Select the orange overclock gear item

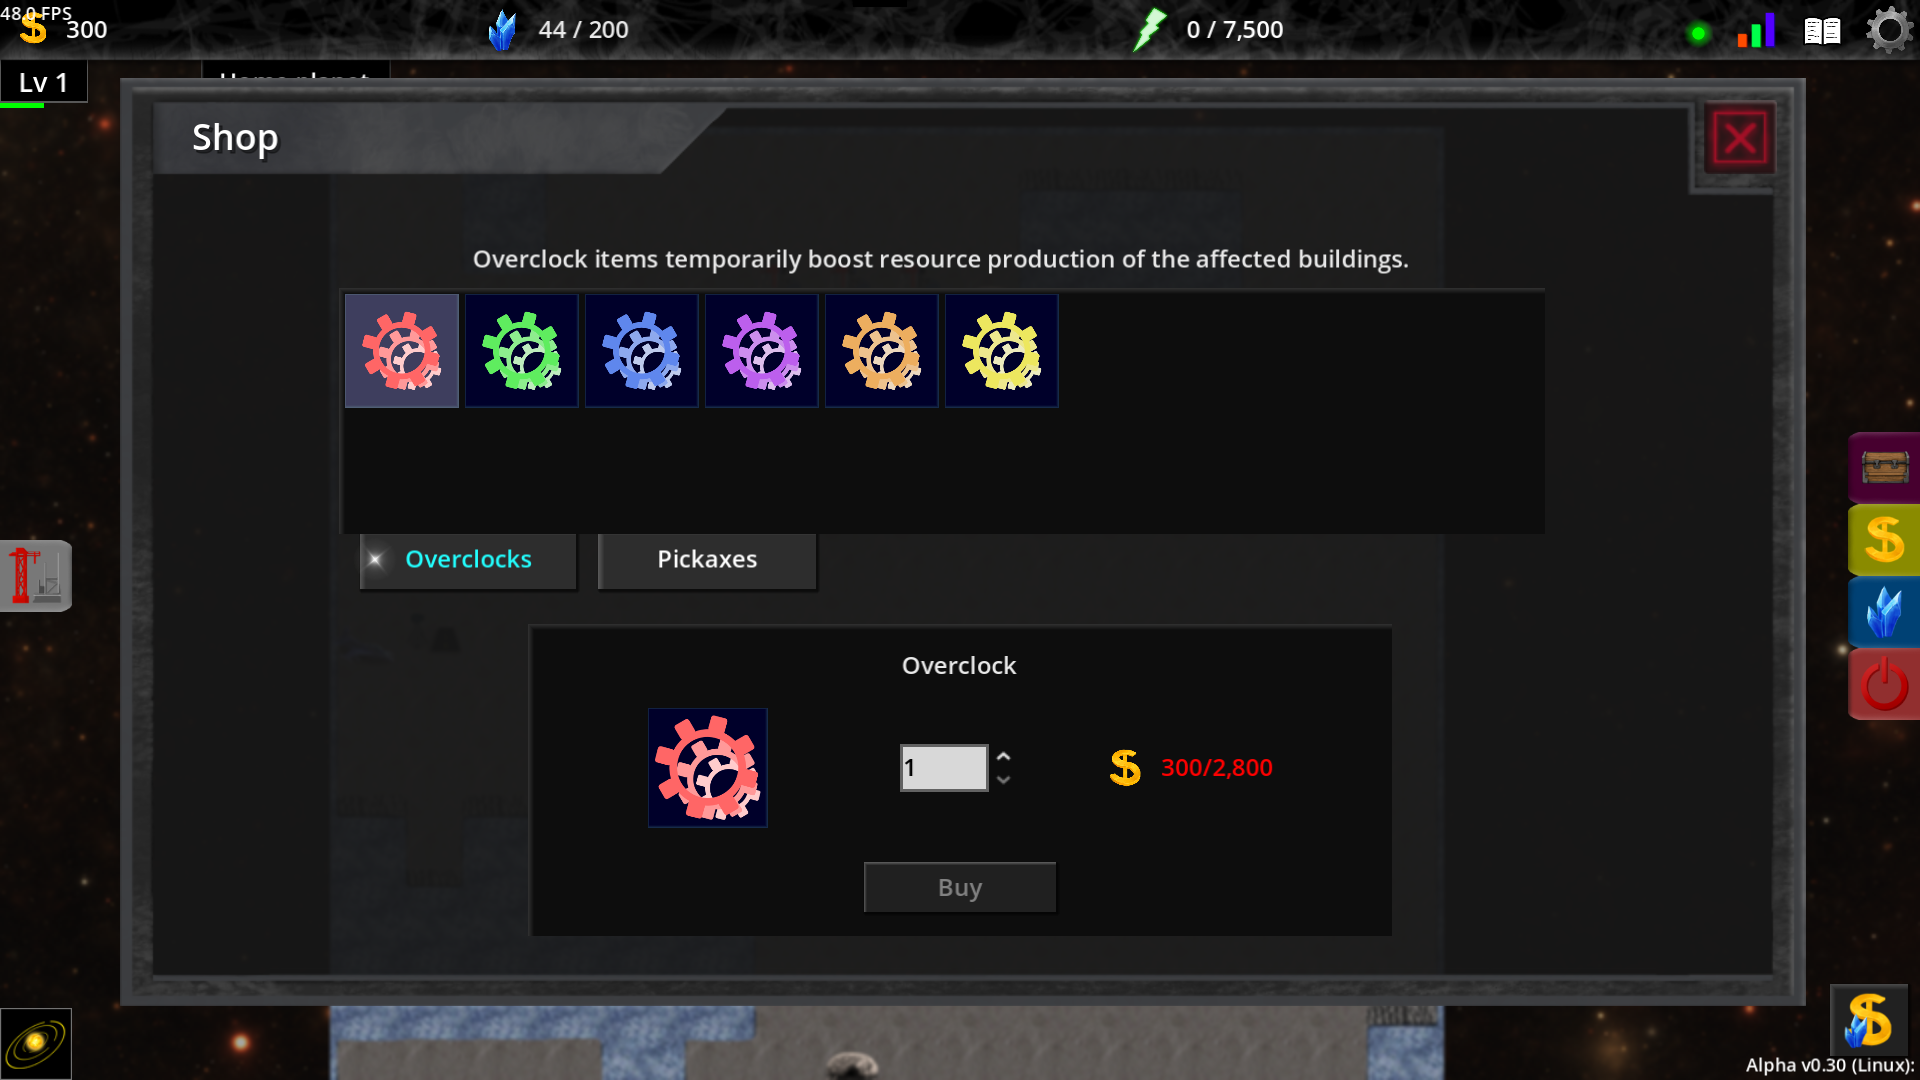[882, 351]
